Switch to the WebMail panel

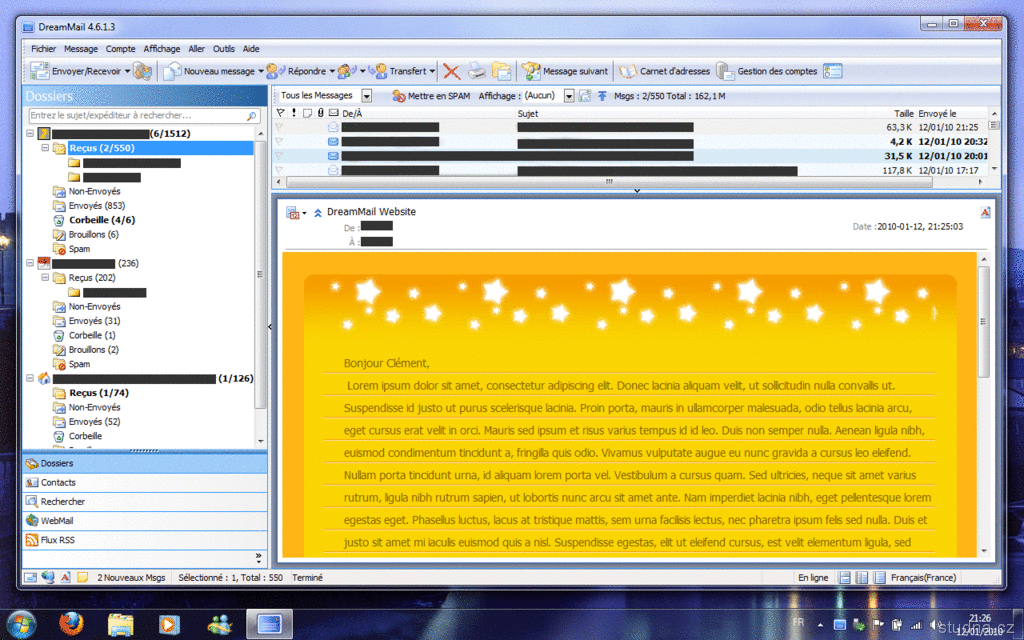click(x=144, y=520)
